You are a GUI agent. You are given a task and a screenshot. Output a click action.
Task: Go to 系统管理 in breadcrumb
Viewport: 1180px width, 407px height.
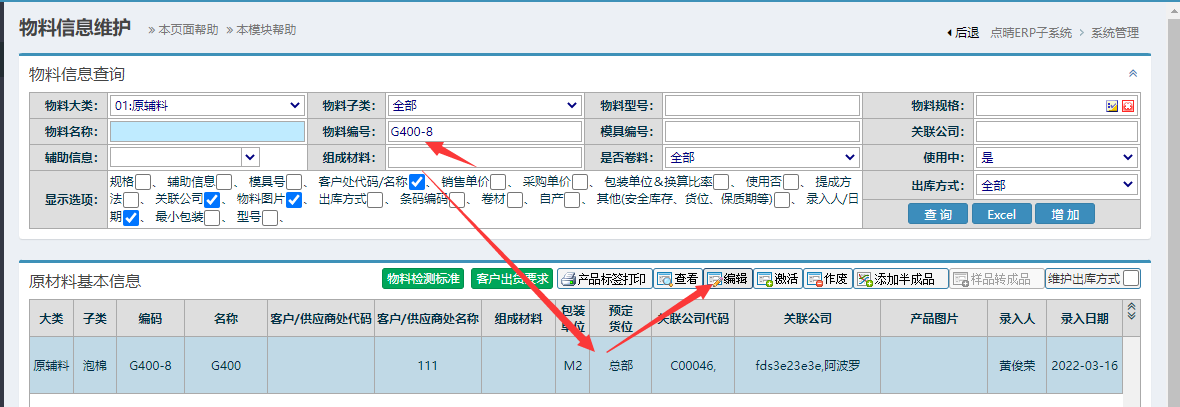tap(1114, 32)
